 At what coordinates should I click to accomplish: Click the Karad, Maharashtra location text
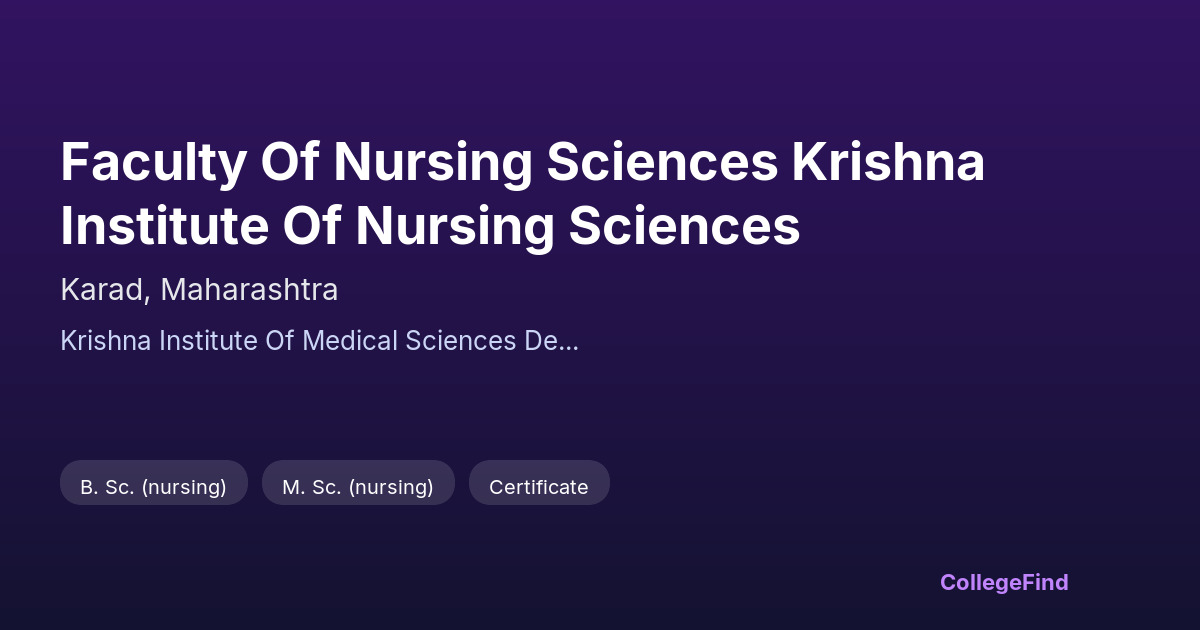(x=199, y=290)
